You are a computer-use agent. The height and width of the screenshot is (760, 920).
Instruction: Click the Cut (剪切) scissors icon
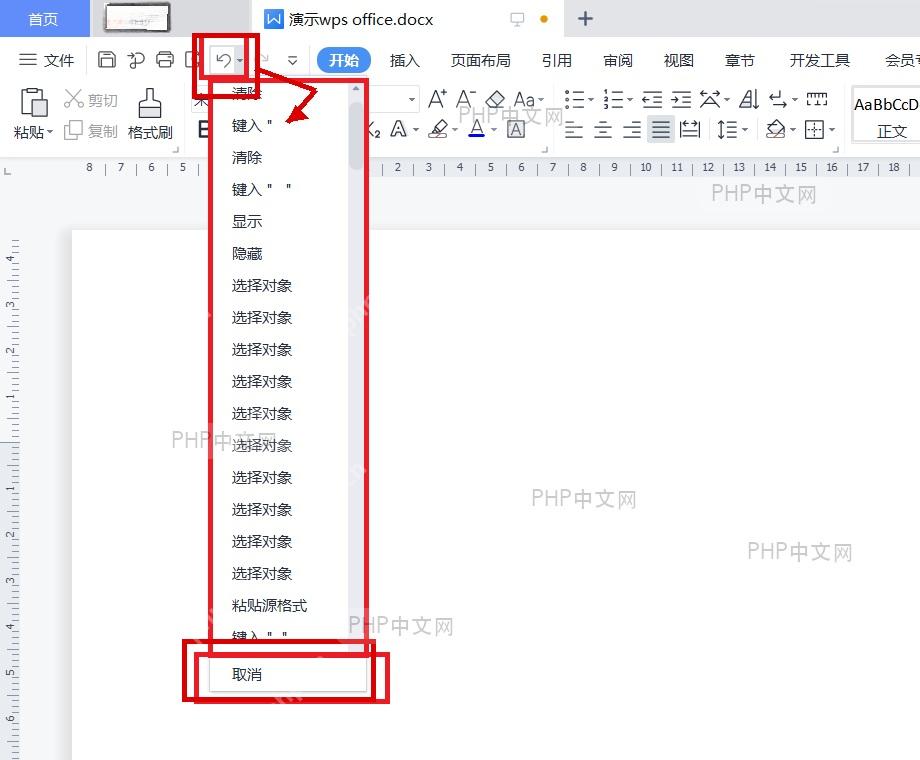(x=73, y=99)
